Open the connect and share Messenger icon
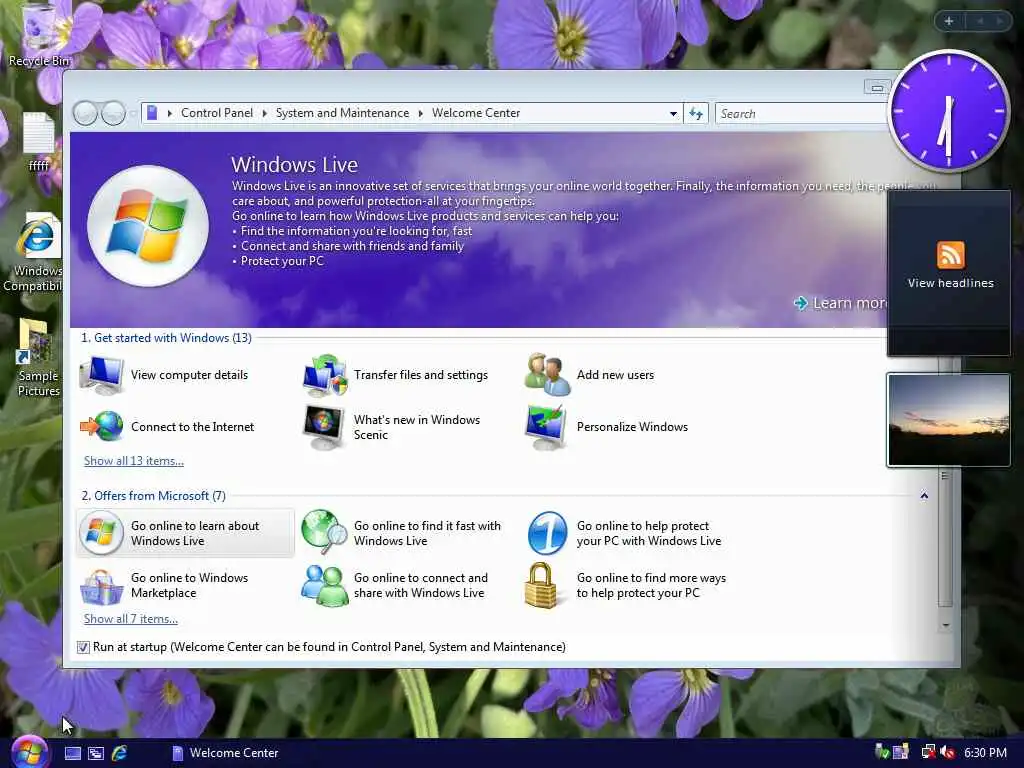The height and width of the screenshot is (768, 1024). pyautogui.click(x=325, y=586)
